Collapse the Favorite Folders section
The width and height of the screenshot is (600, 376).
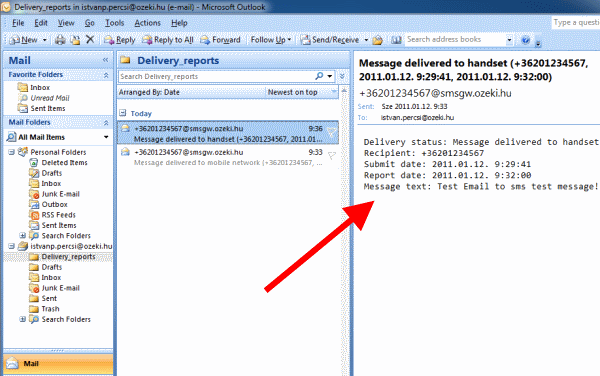(106, 75)
